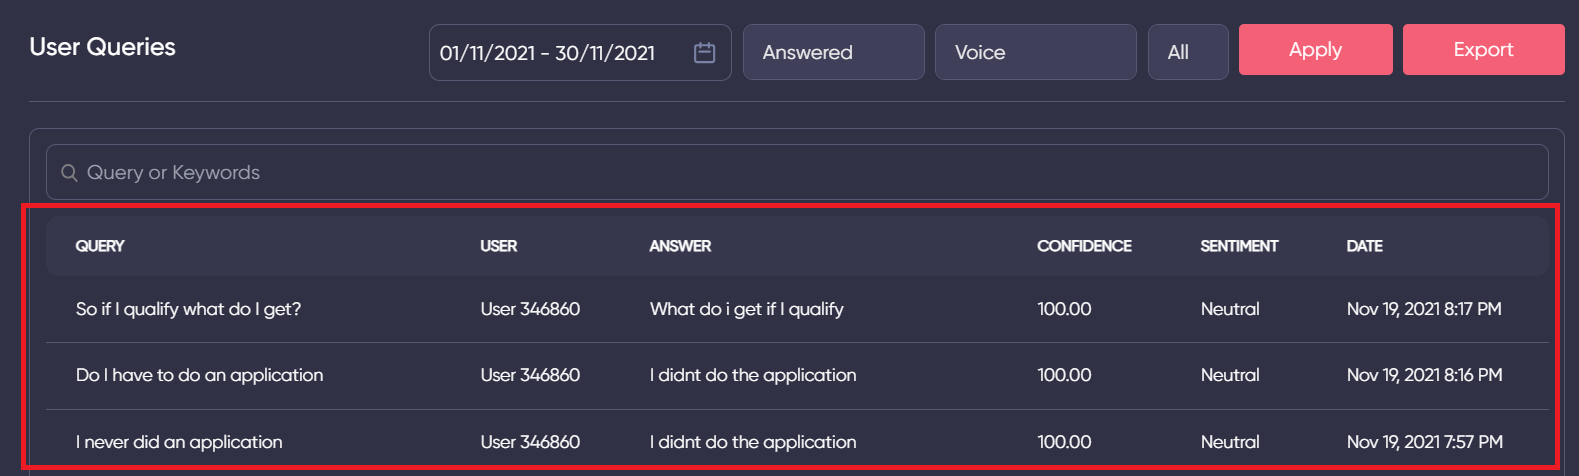Viewport: 1579px width, 476px height.
Task: Click the search magnifier icon
Action: click(x=69, y=173)
